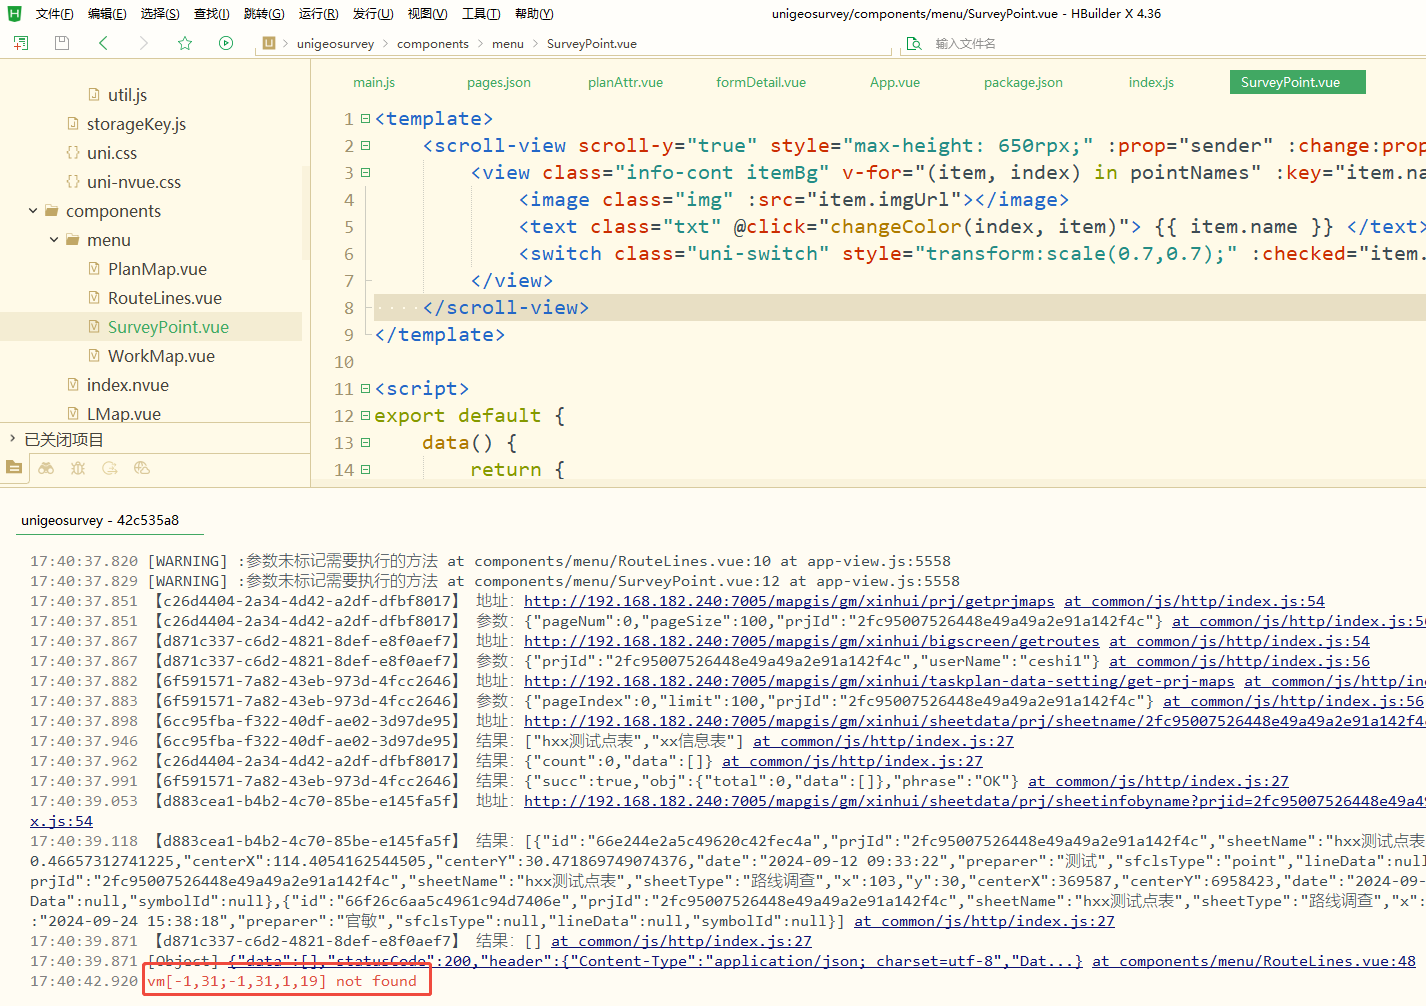Screen dimensions: 1426x1006
Task: Open the 发行(U) menu
Action: click(x=373, y=13)
